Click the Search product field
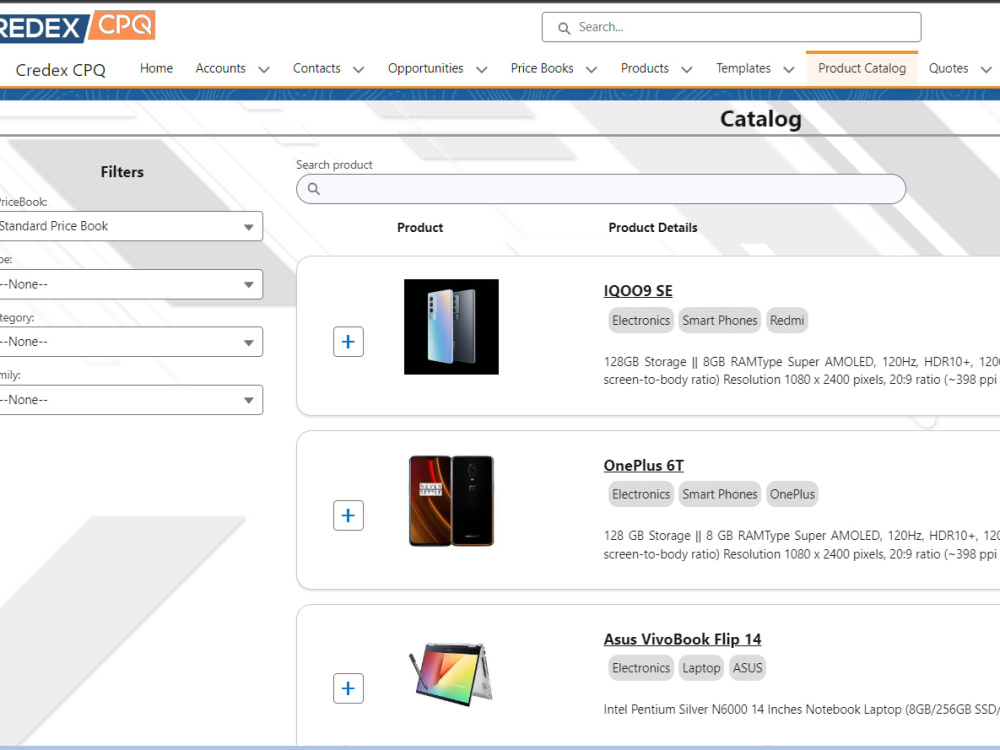Viewport: 1000px width, 750px height. [601, 189]
